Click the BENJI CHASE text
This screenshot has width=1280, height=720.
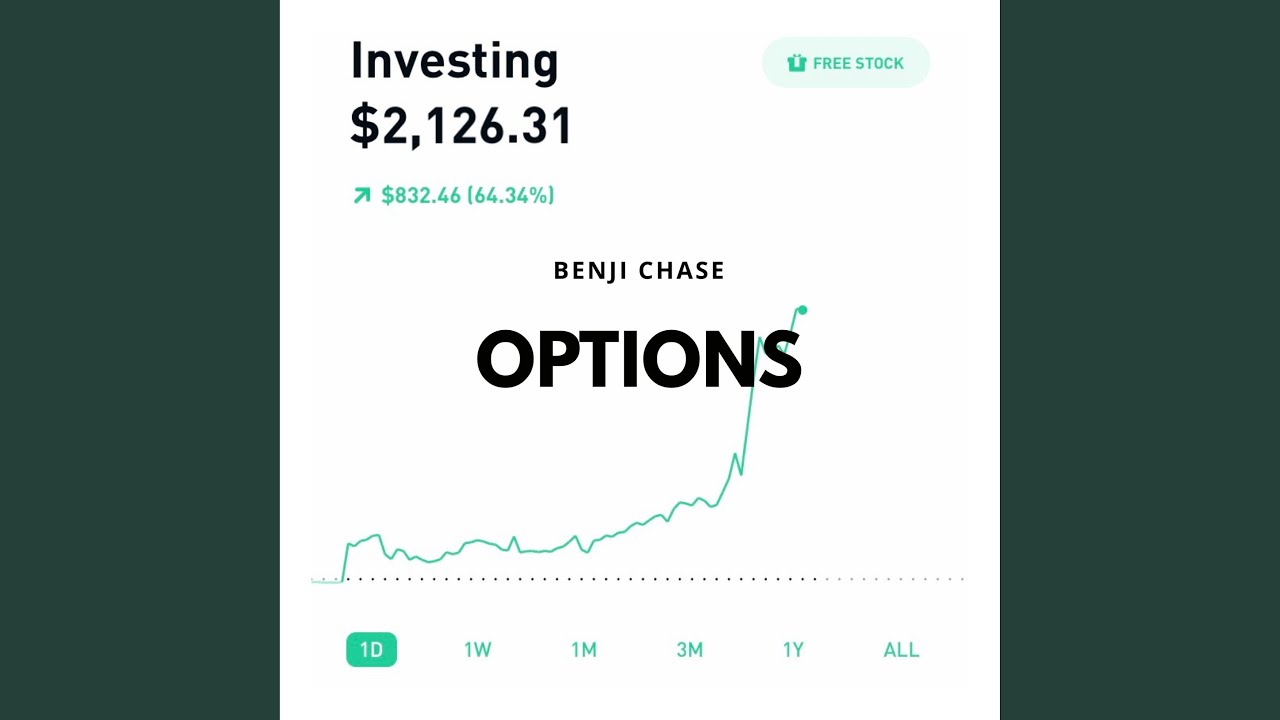[639, 271]
